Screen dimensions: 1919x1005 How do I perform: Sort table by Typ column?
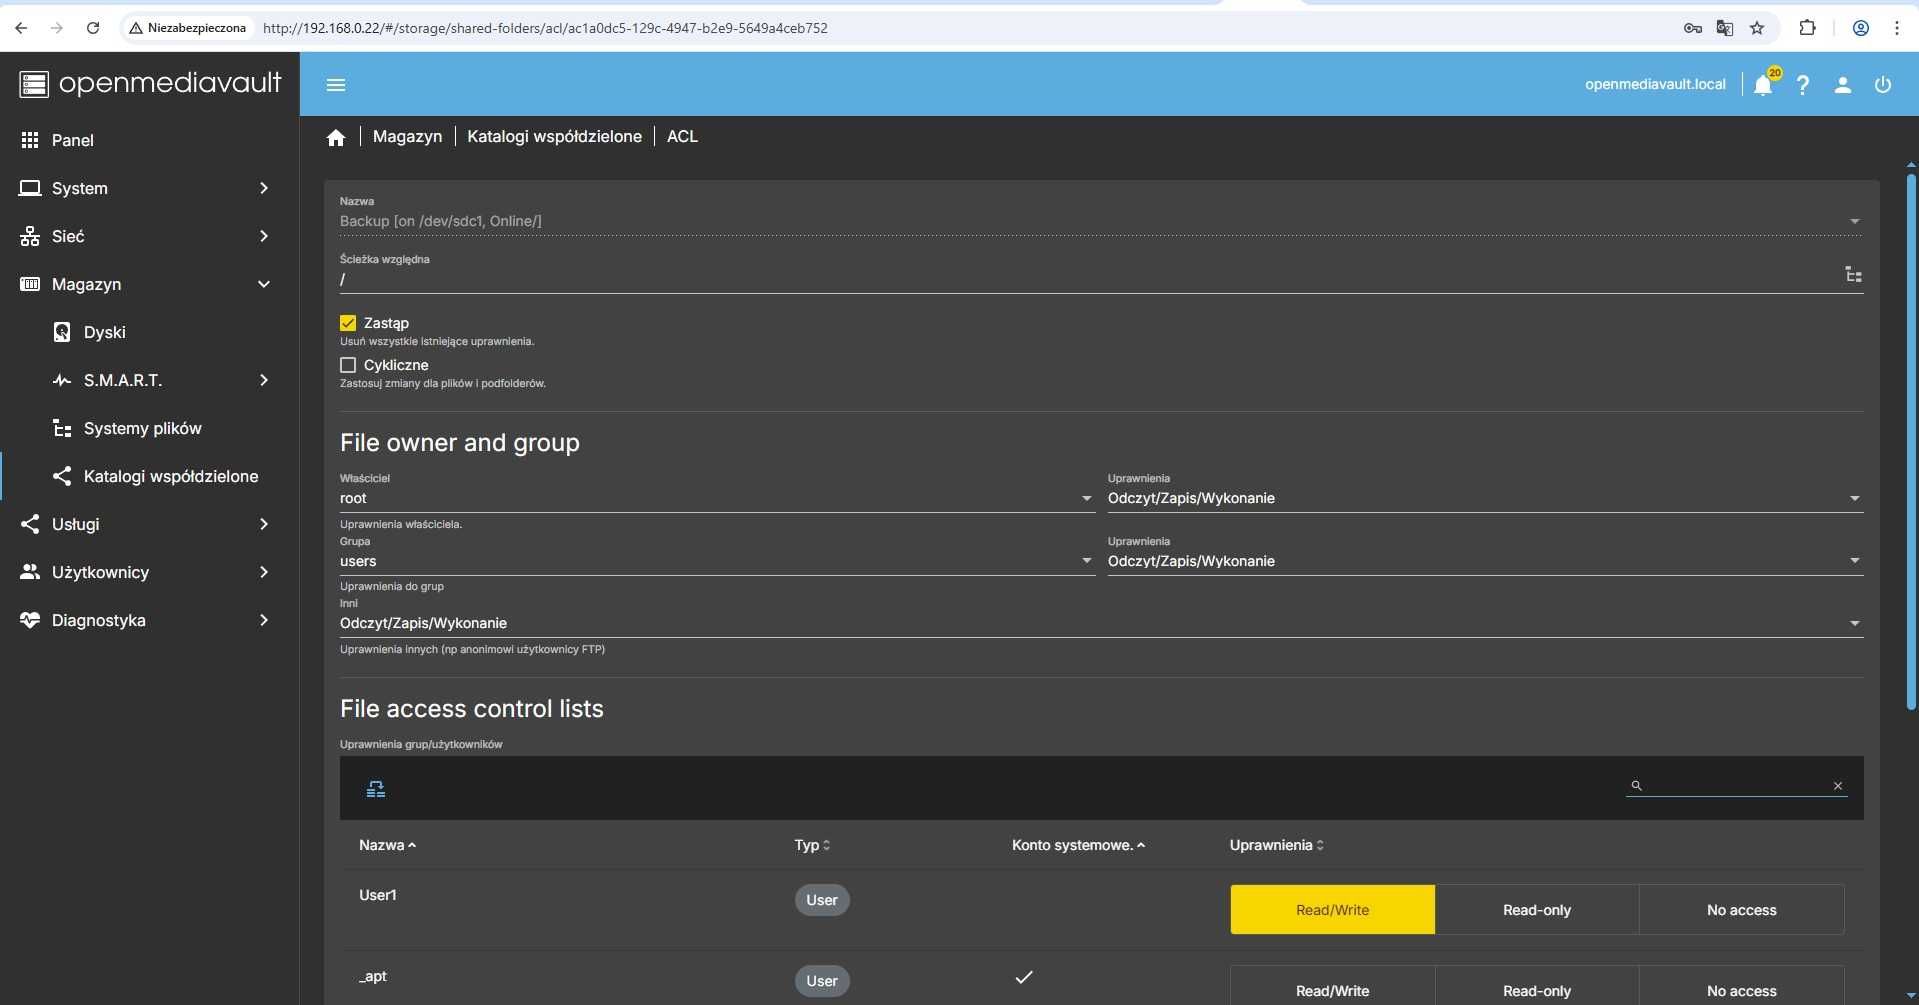812,845
